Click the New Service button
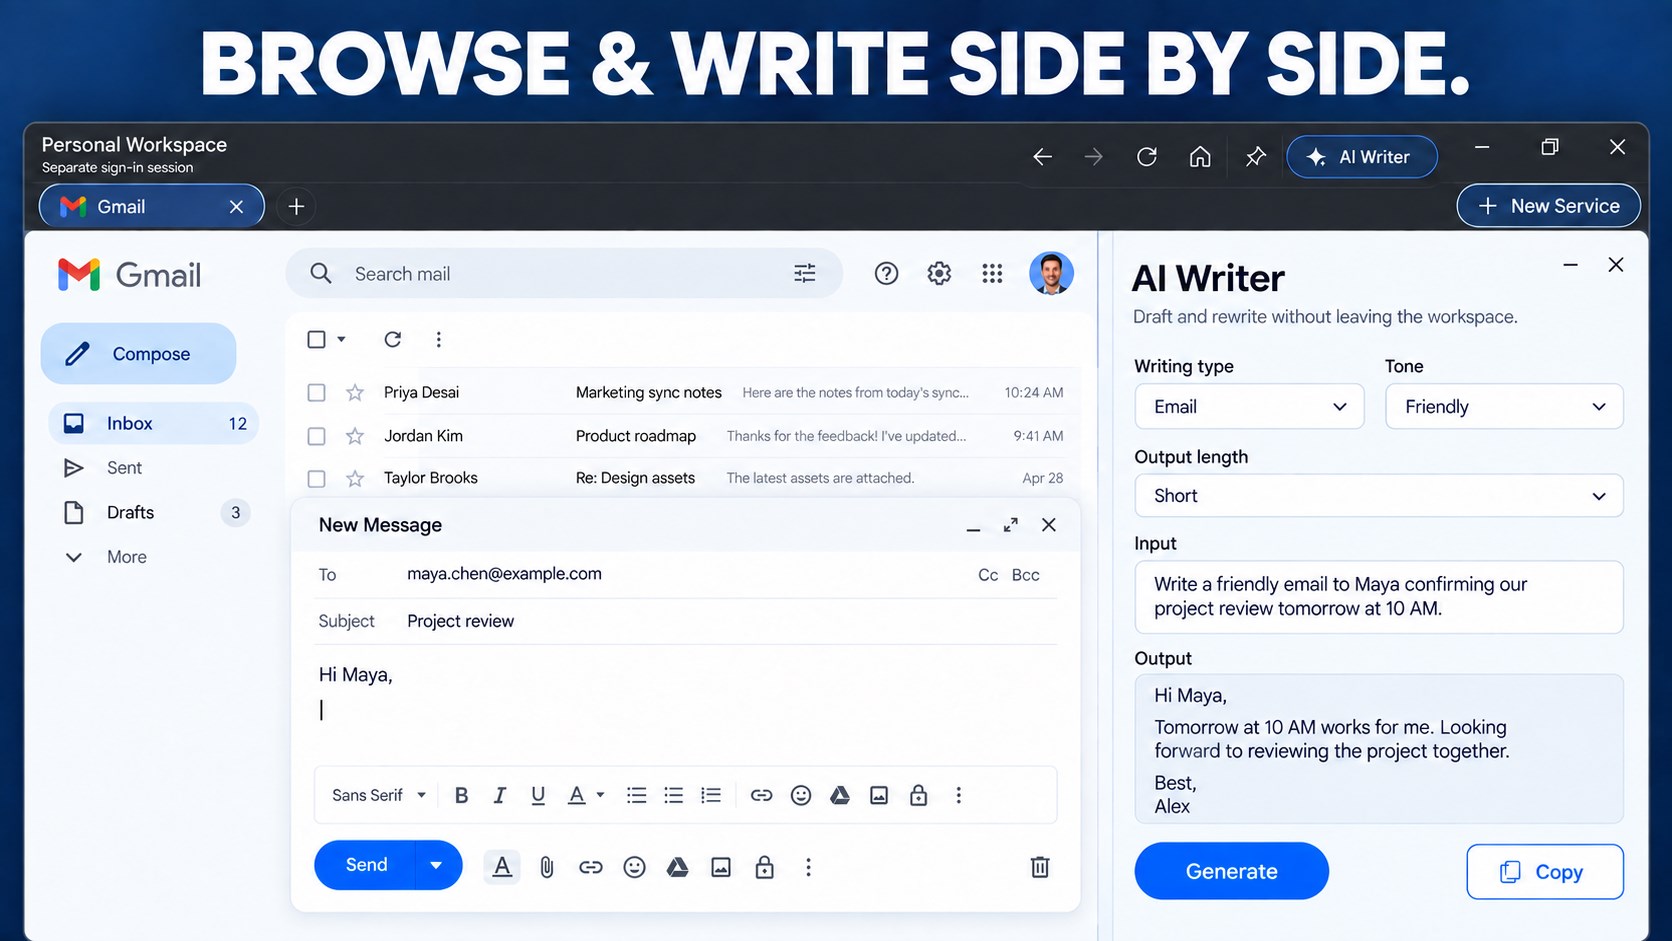The image size is (1672, 941). [x=1549, y=206]
